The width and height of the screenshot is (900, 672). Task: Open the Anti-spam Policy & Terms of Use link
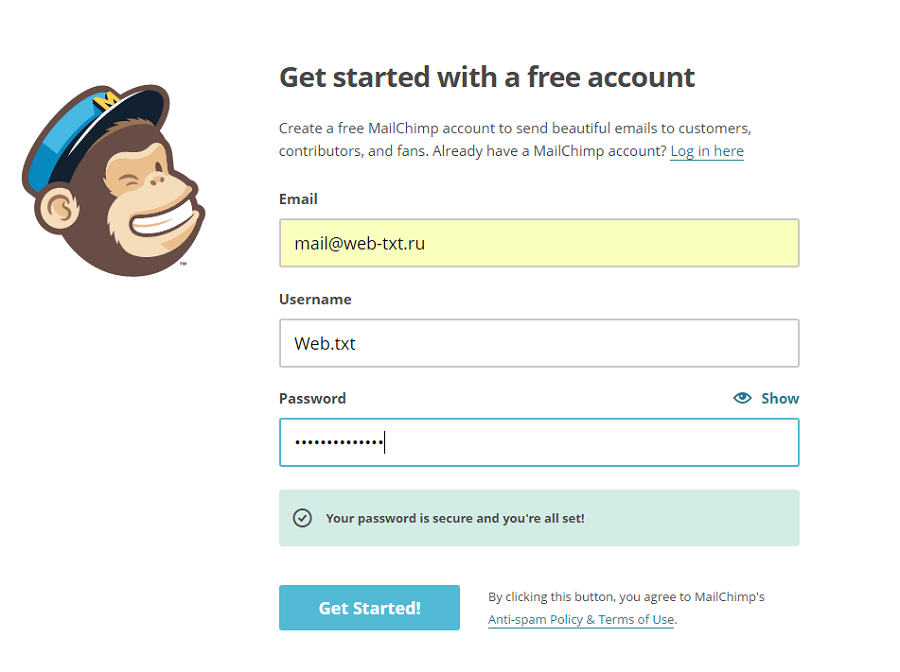[581, 619]
